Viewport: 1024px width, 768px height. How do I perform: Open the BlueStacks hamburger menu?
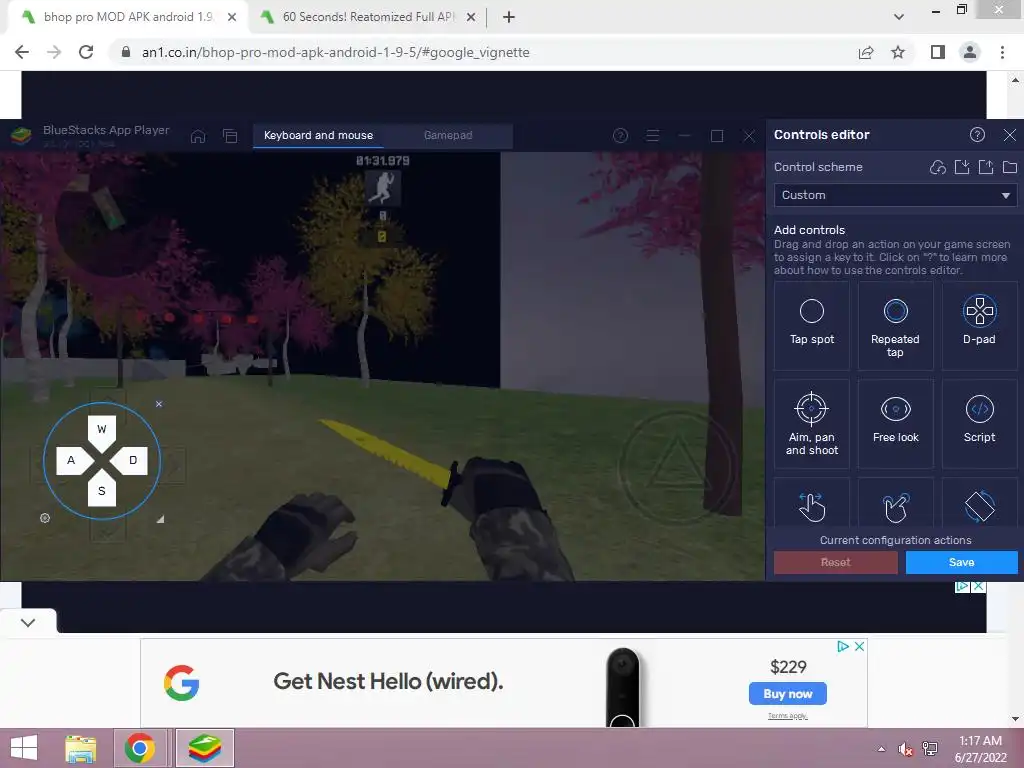coord(652,135)
